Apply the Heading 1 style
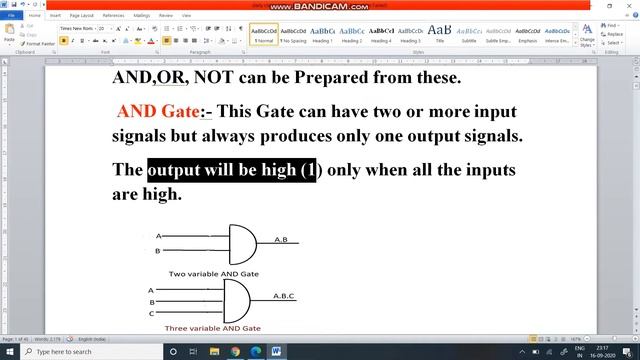This screenshot has width=640, height=360. click(x=322, y=35)
